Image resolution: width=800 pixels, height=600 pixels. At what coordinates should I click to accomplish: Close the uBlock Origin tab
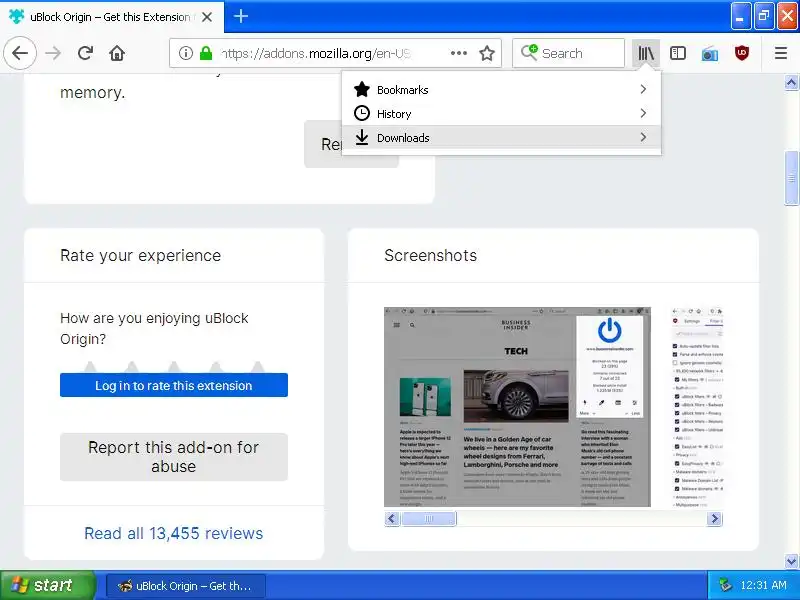point(207,17)
